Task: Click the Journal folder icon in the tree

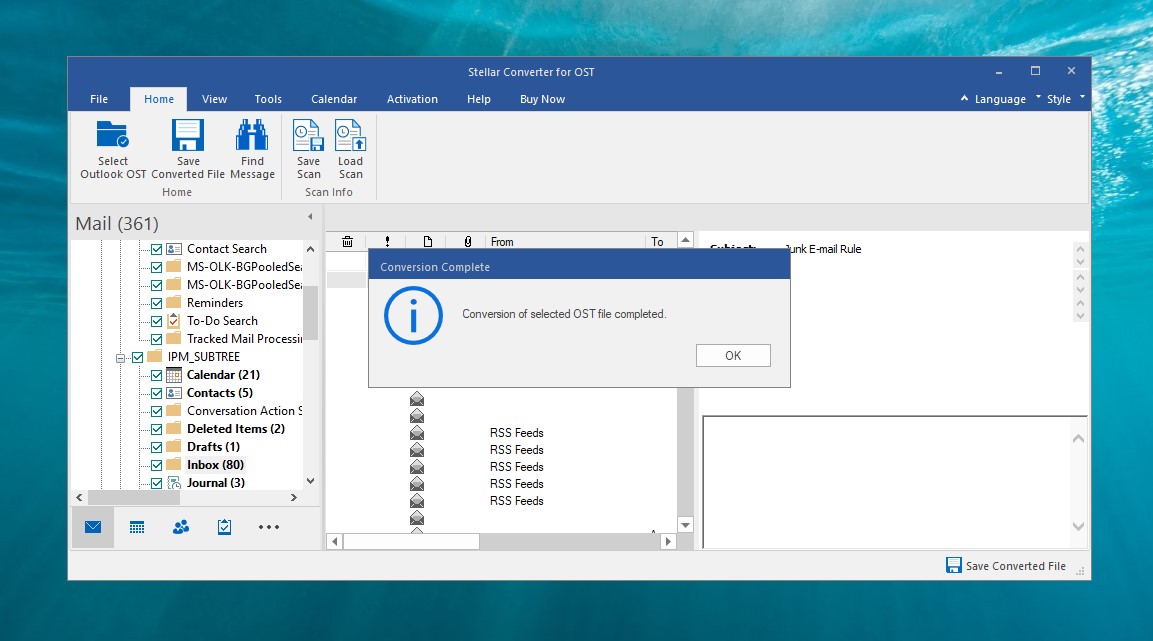Action: 174,483
